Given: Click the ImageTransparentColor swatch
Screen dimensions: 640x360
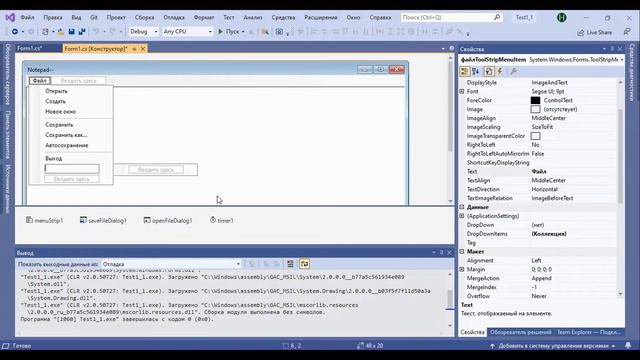Looking at the screenshot, I should coord(536,136).
